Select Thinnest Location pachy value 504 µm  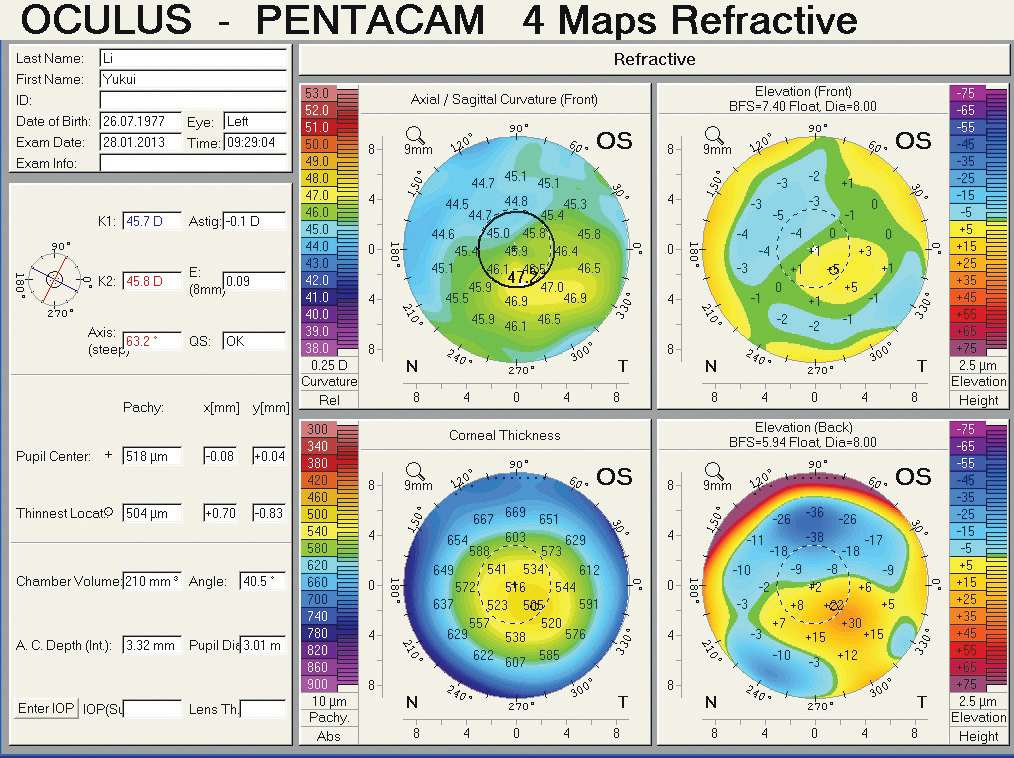click(x=152, y=514)
